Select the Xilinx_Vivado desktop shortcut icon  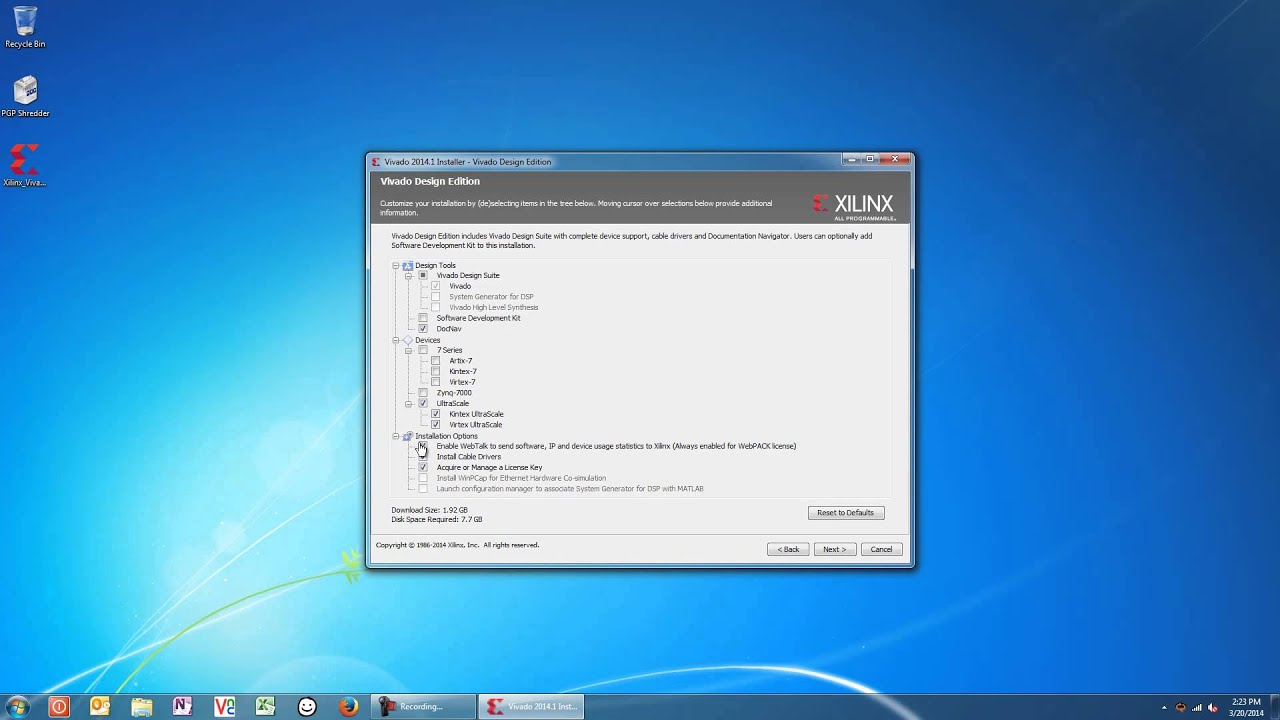coord(25,166)
